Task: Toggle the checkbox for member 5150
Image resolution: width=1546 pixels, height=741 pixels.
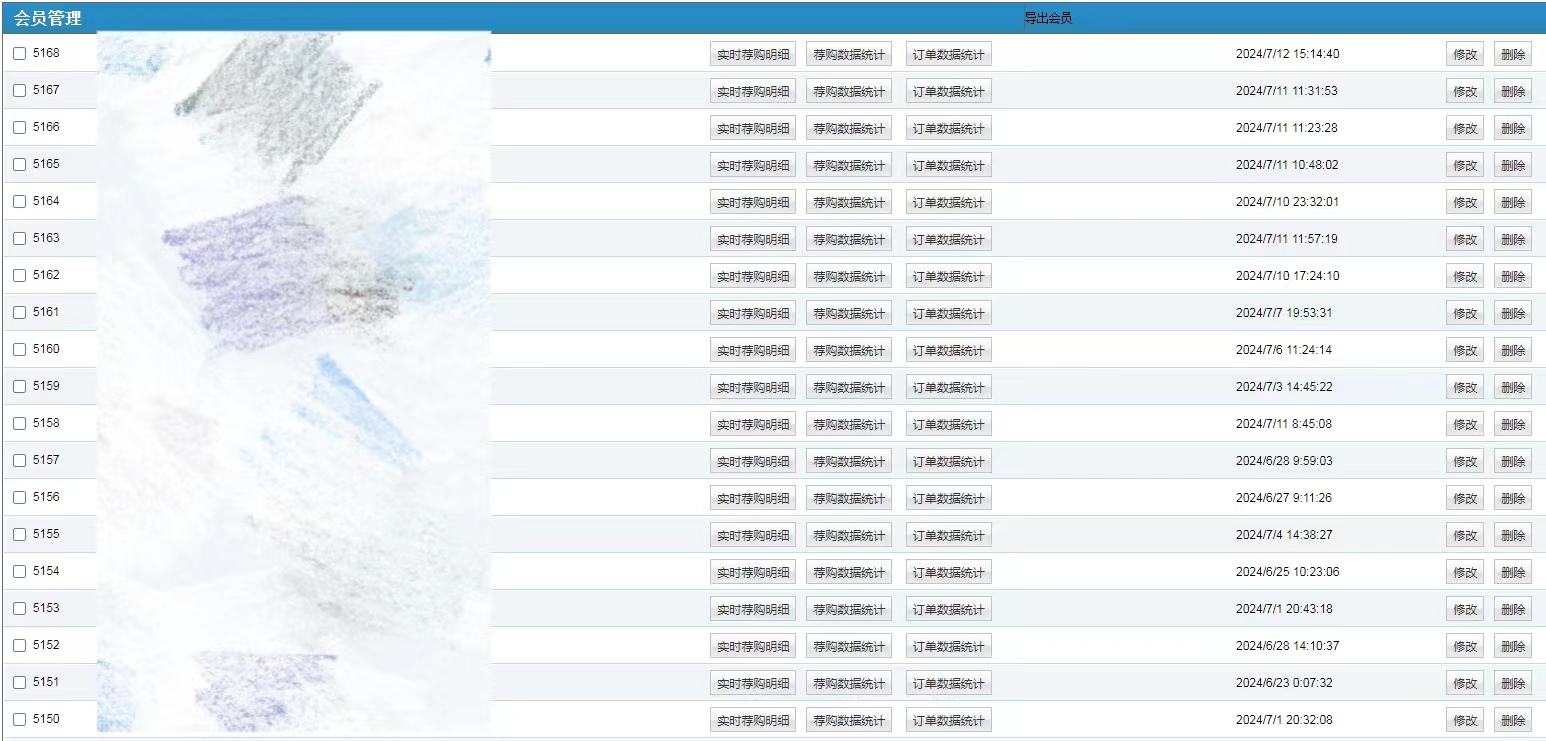Action: [x=19, y=720]
